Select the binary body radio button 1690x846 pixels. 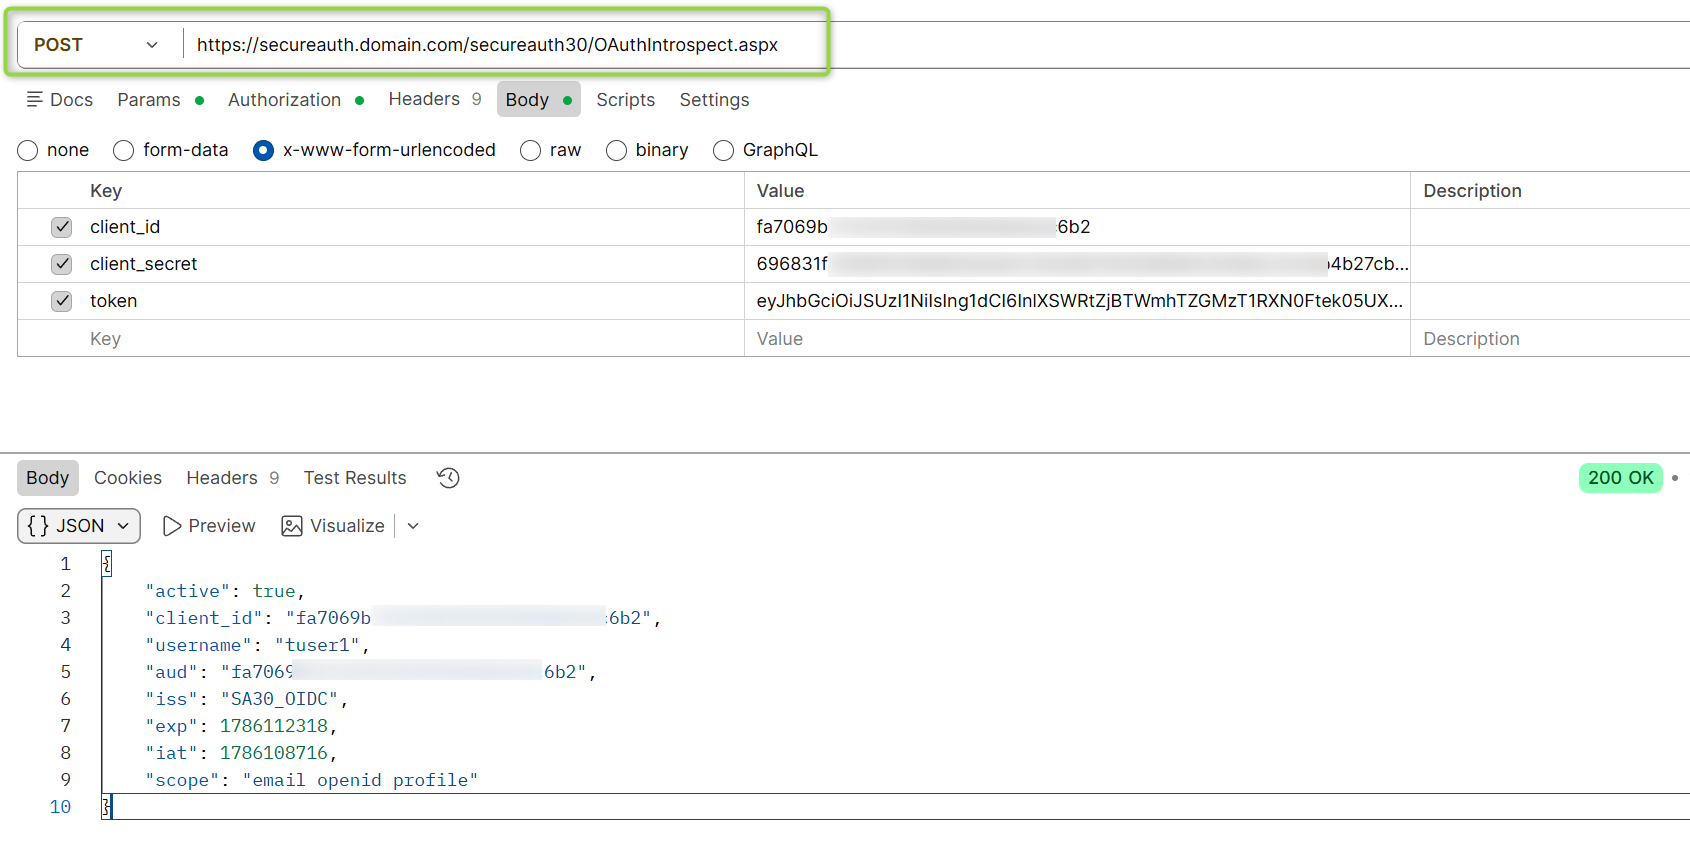click(x=616, y=150)
